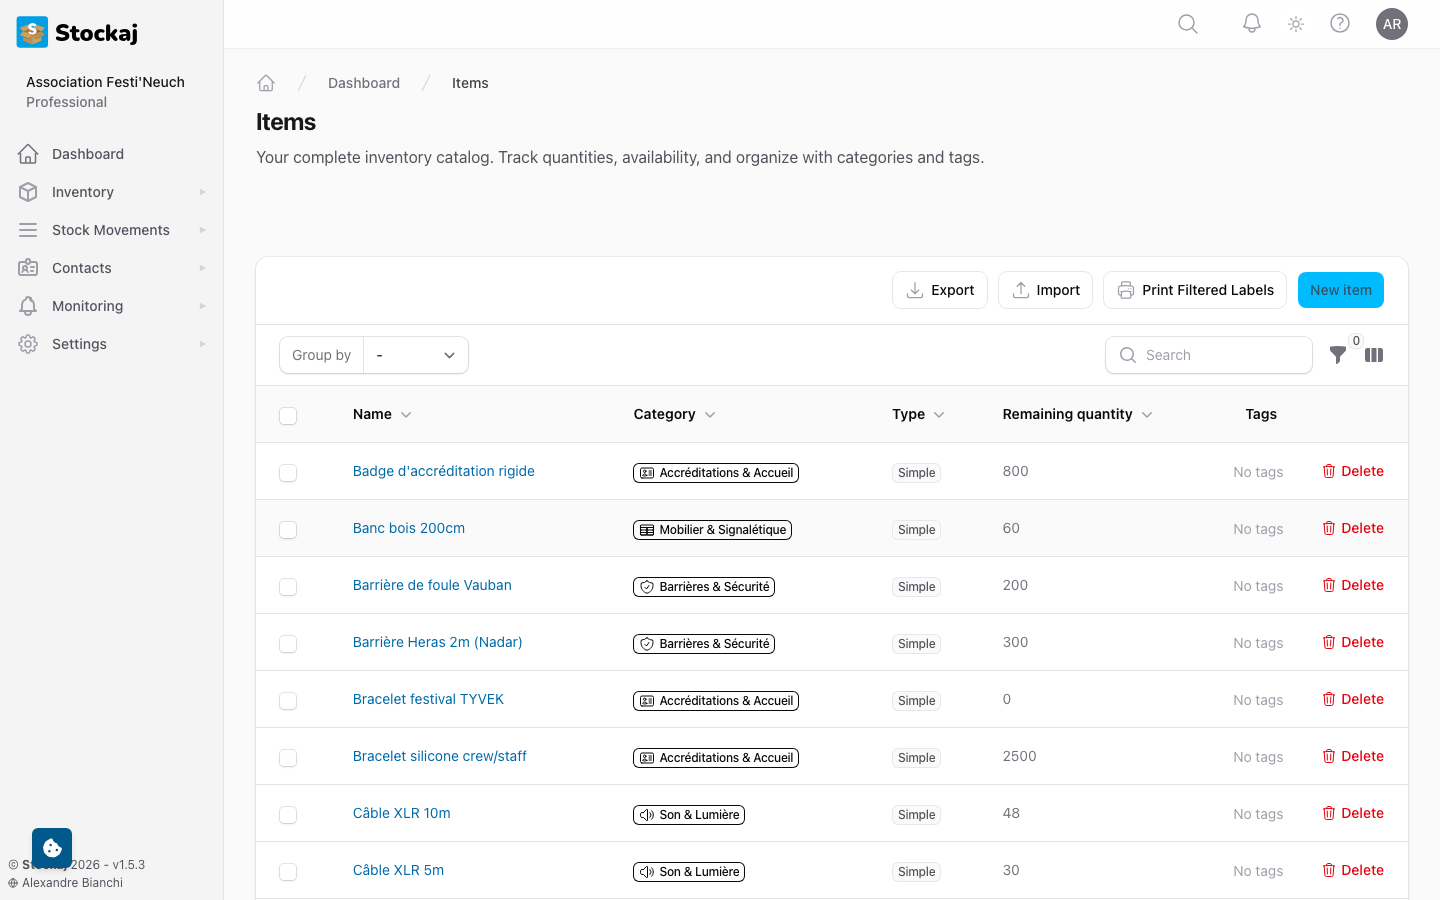
Task: Expand the Stock Movements sidebar arrow
Action: pyautogui.click(x=202, y=230)
